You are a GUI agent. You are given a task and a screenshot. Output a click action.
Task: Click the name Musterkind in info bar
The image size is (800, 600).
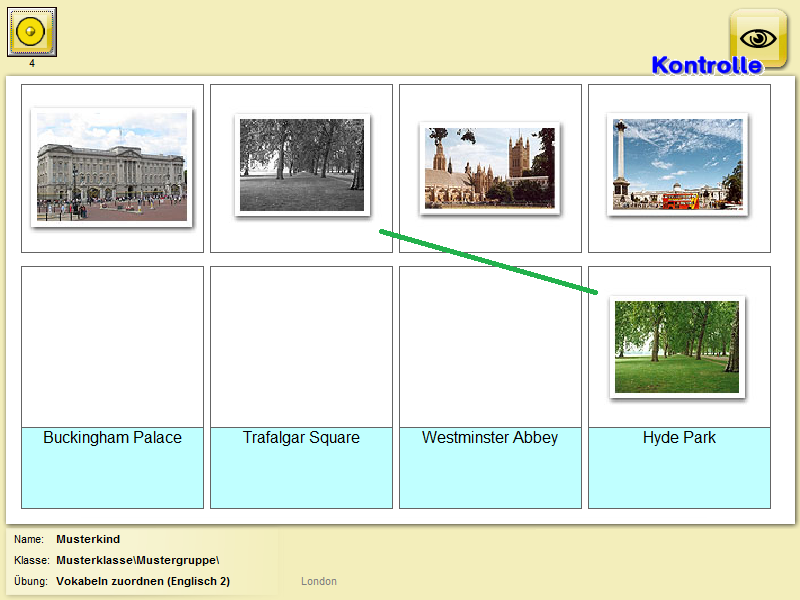coord(88,539)
